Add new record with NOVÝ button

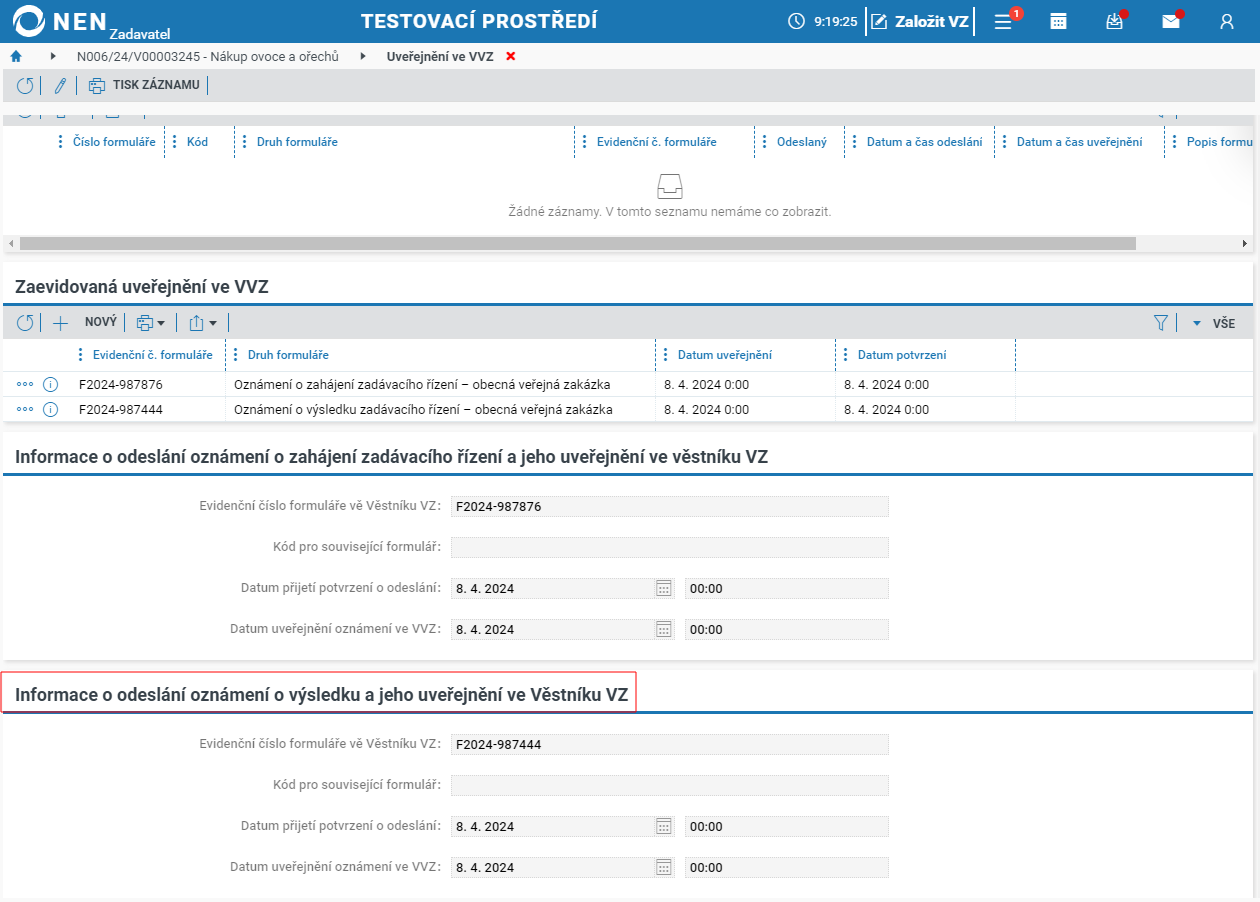pos(86,323)
